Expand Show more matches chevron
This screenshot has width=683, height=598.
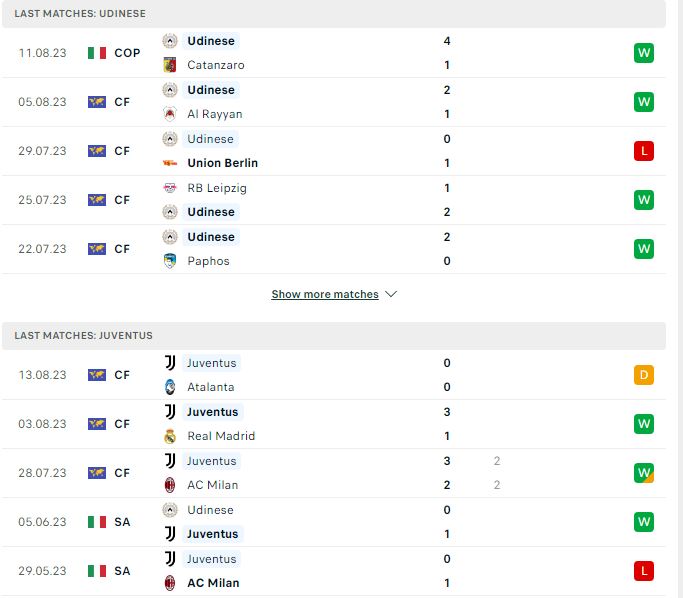pos(391,294)
